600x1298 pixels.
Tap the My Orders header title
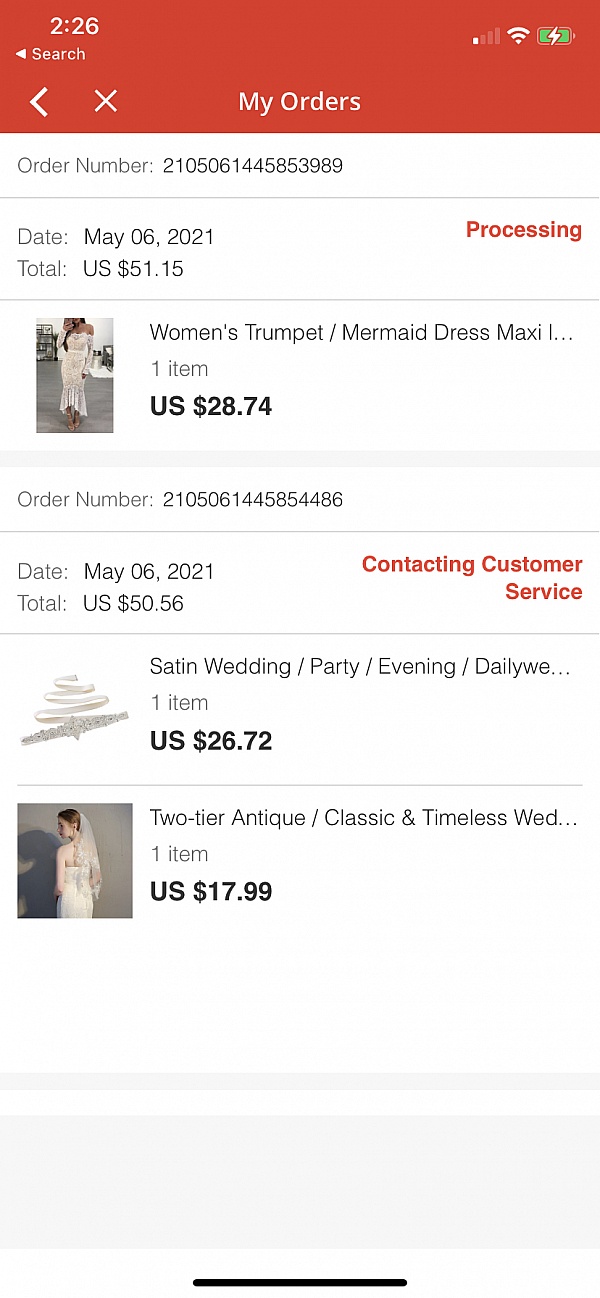click(x=299, y=102)
